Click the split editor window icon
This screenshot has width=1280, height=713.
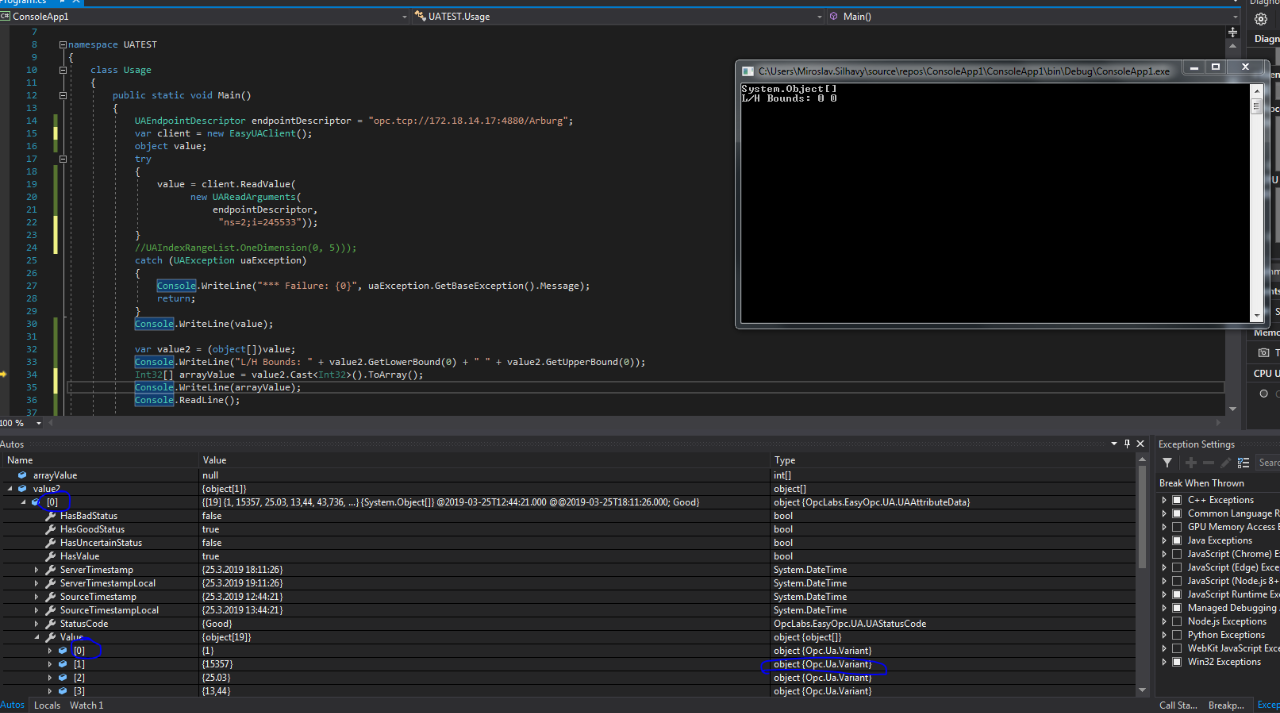[x=1232, y=32]
